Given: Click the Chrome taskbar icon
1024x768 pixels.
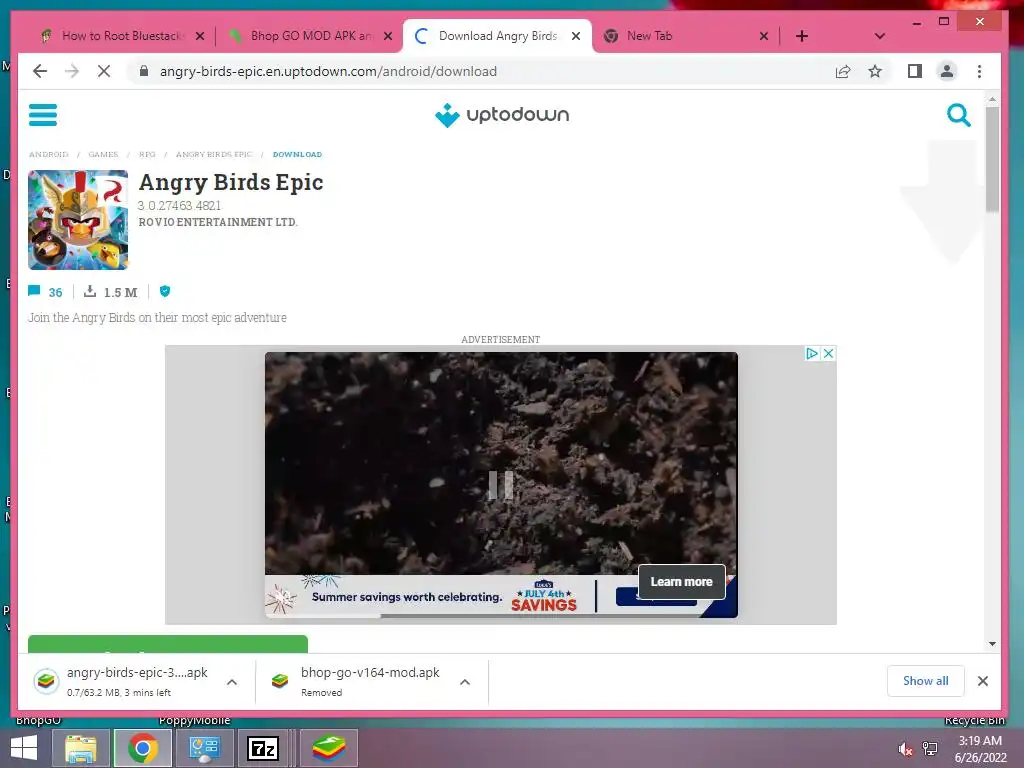Looking at the screenshot, I should tap(142, 748).
